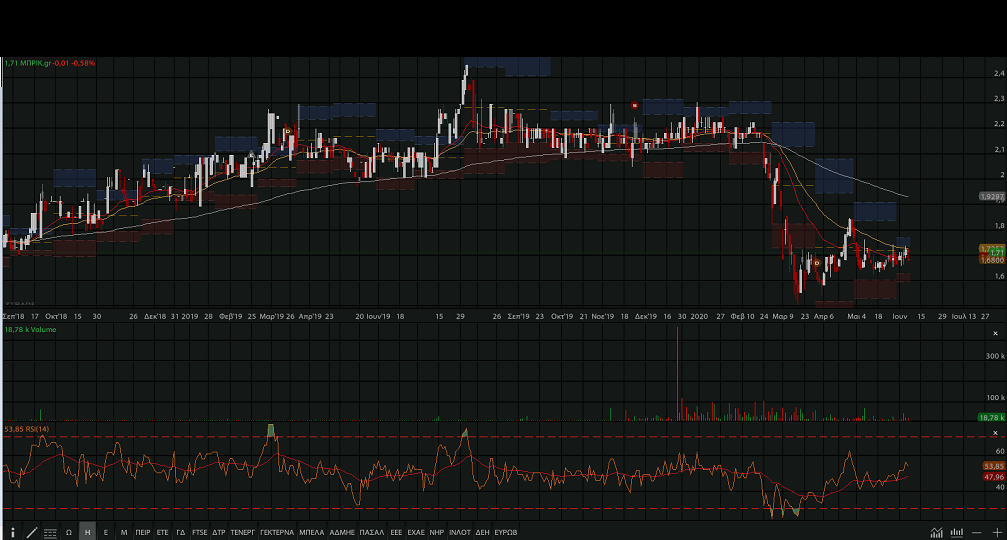Zoom out with the minus icon
Image resolution: width=1007 pixels, height=540 pixels.
tap(977, 533)
